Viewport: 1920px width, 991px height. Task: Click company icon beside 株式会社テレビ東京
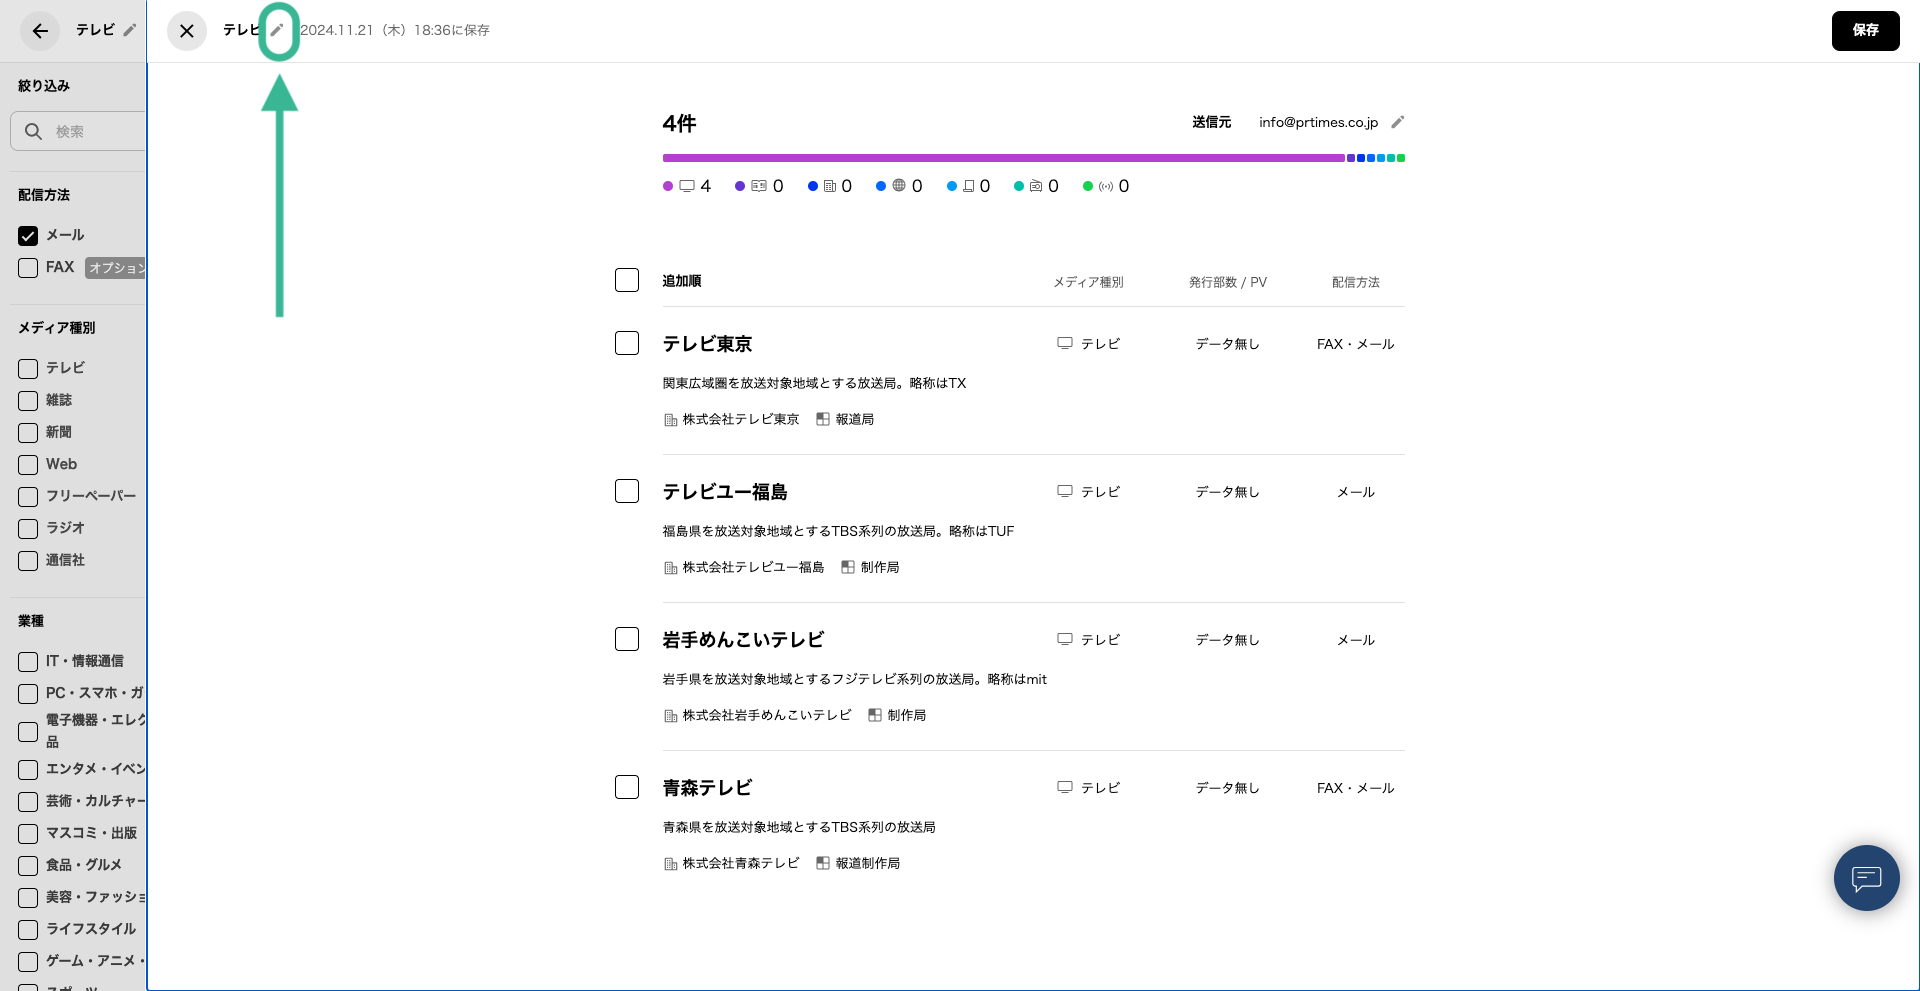[x=671, y=420]
